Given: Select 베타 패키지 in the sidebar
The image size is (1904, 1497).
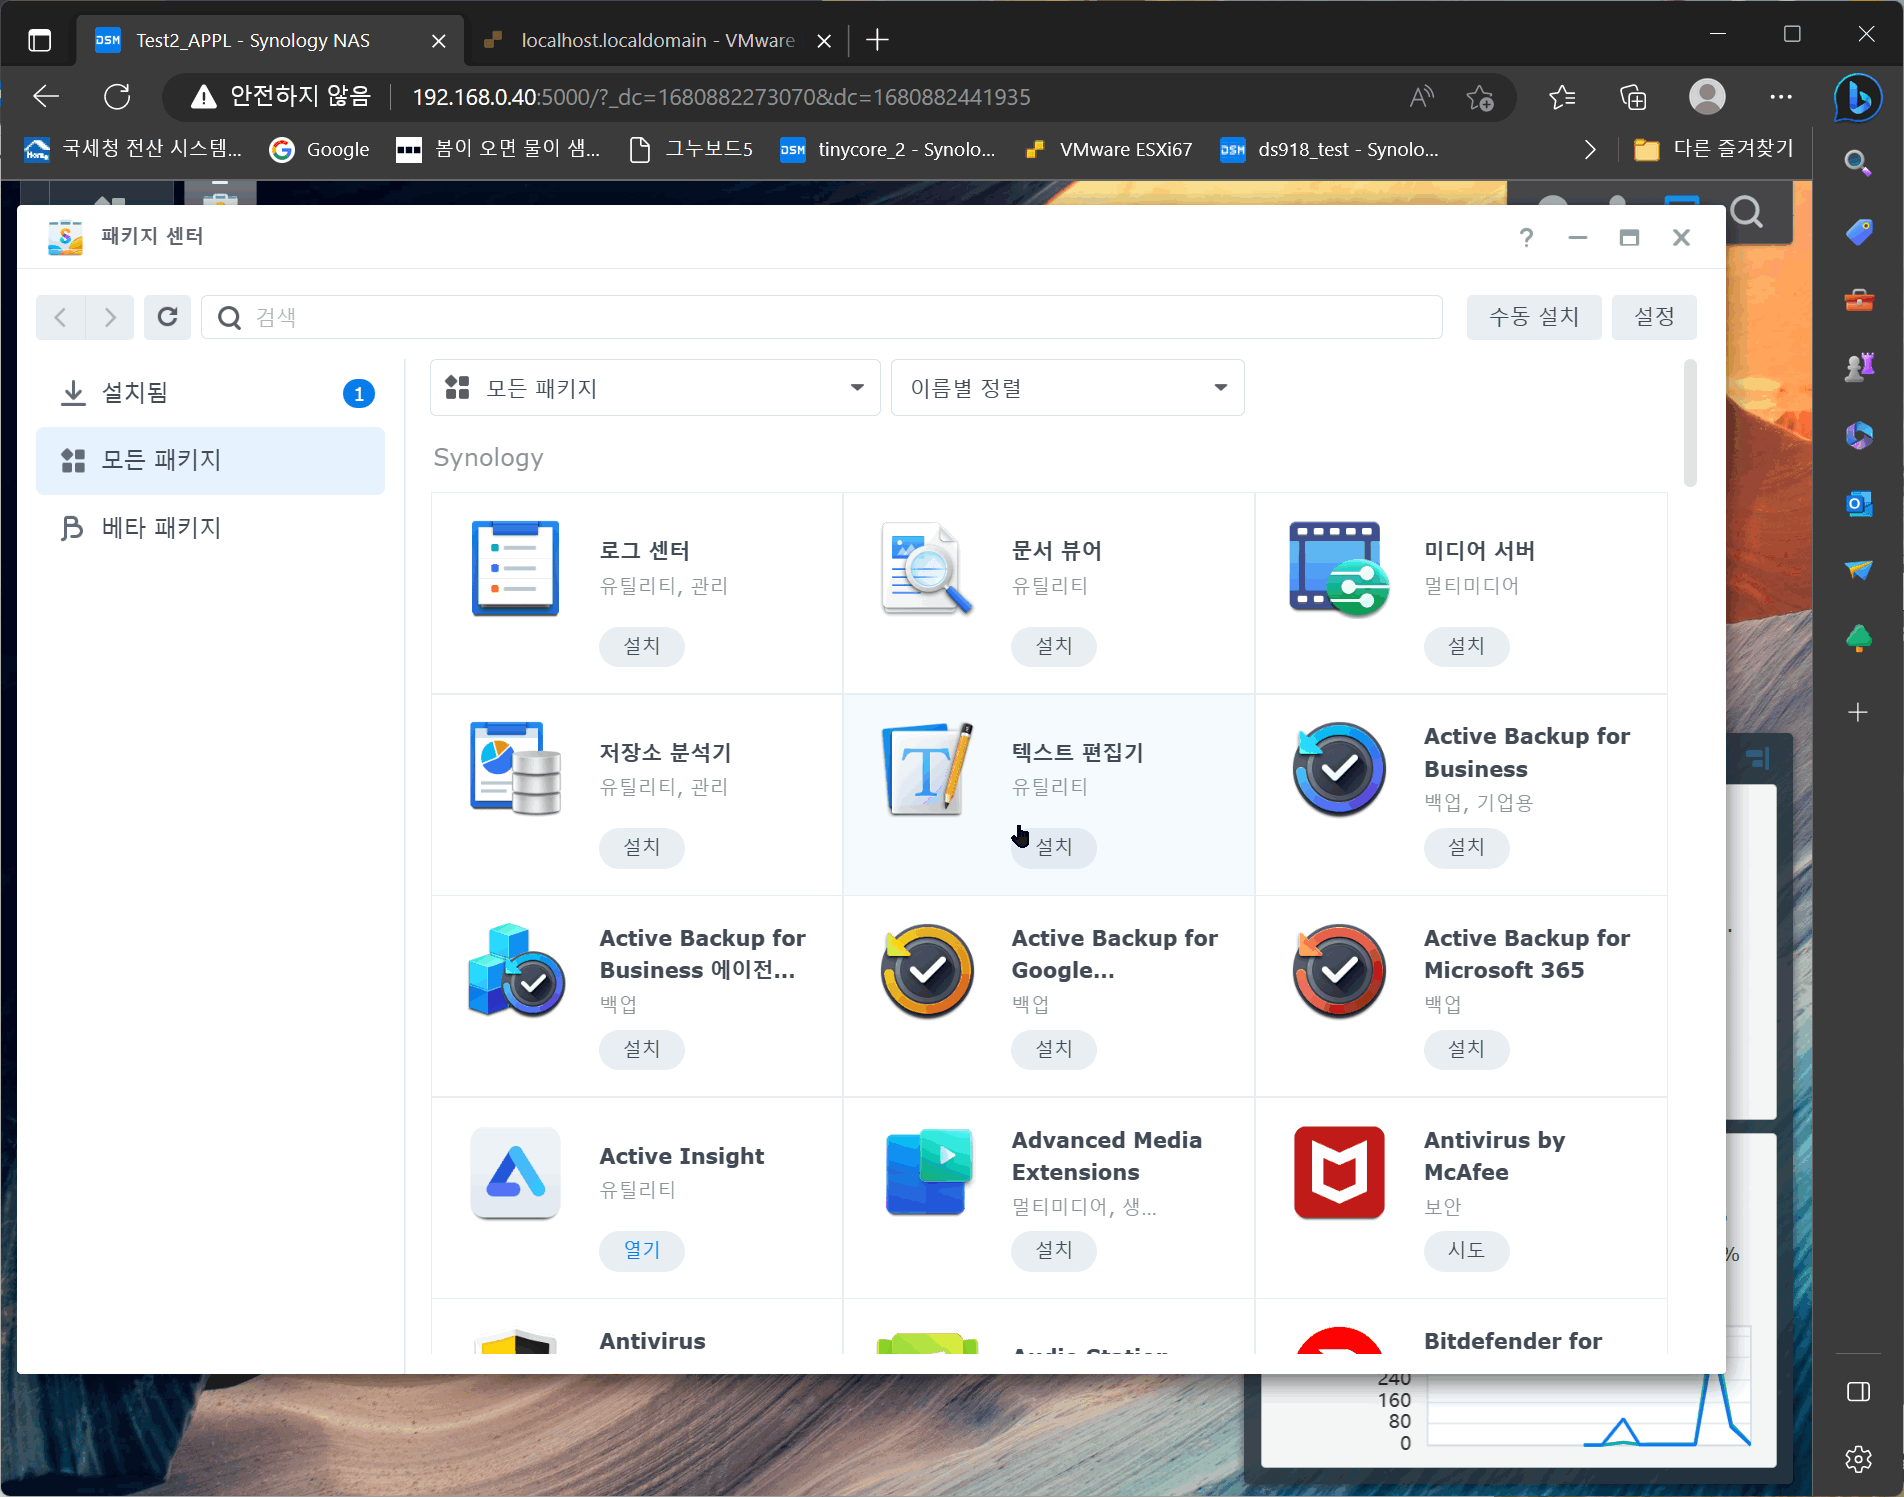Looking at the screenshot, I should tap(210, 527).
